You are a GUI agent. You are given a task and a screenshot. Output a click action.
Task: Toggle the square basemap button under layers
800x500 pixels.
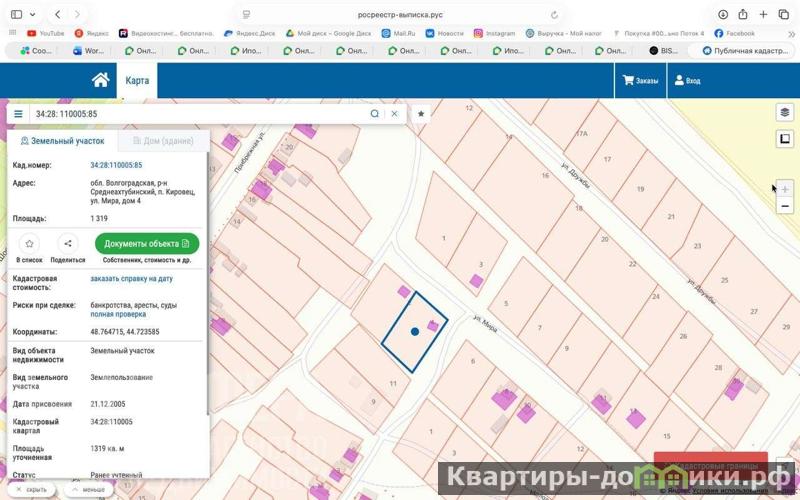tap(785, 138)
